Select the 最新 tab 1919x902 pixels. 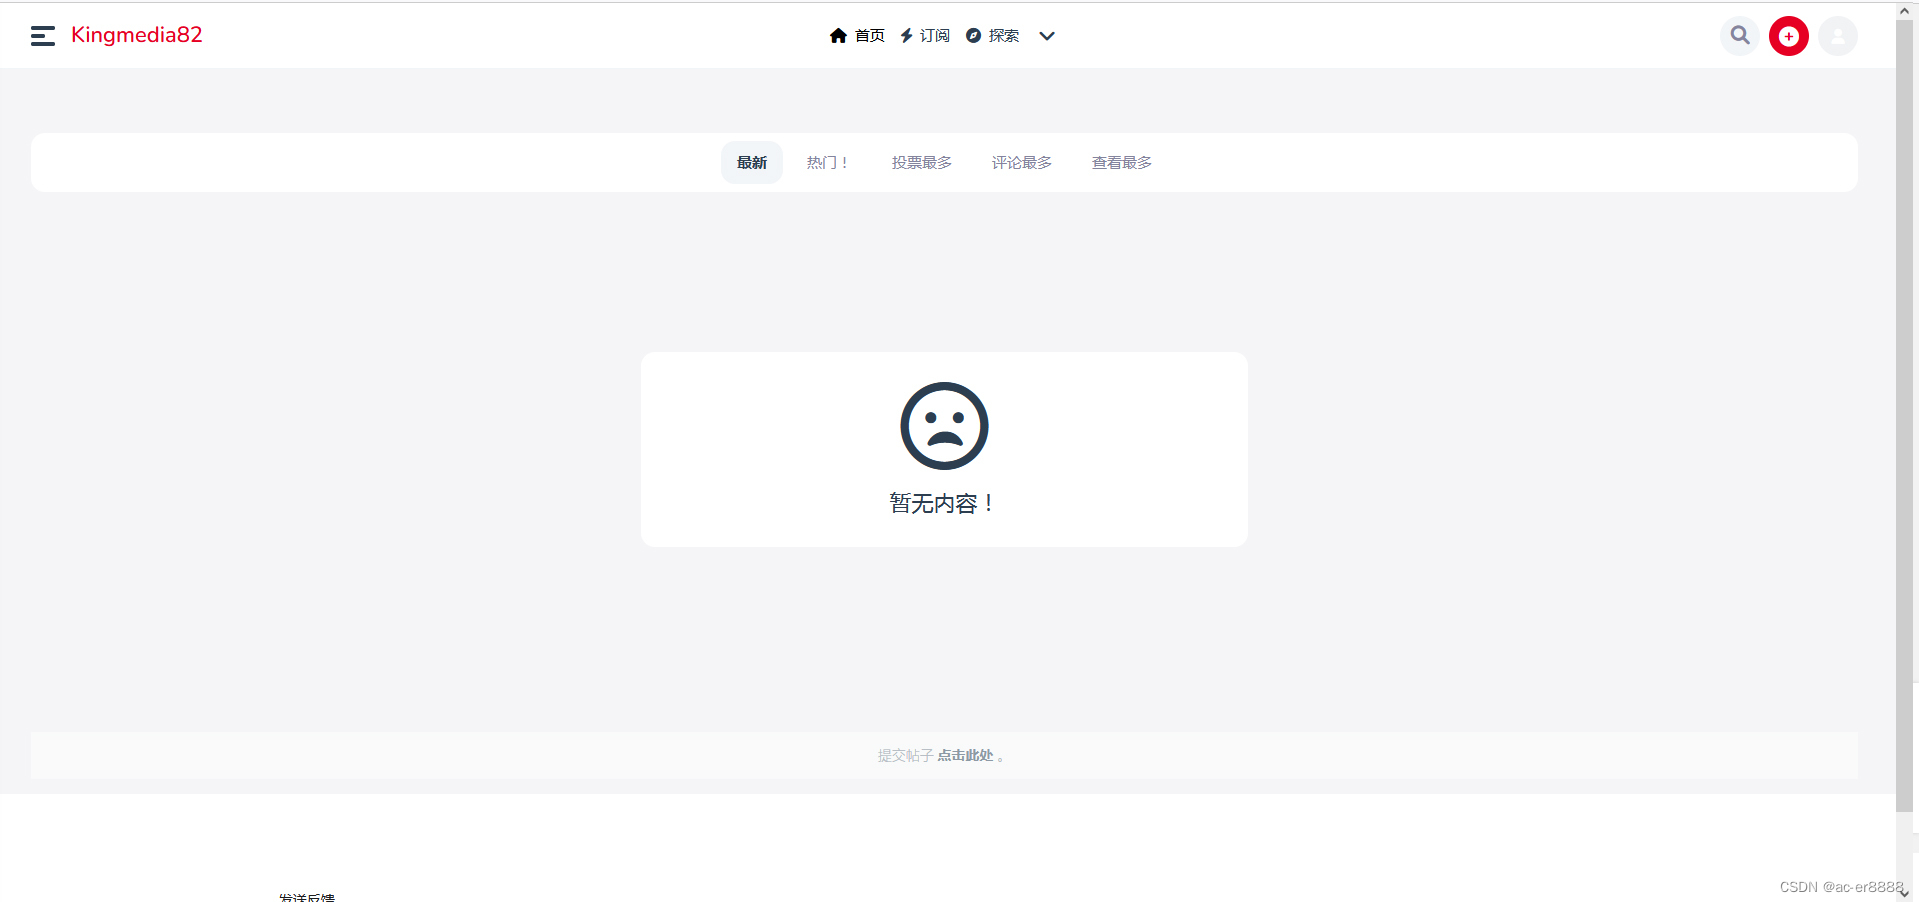pyautogui.click(x=752, y=163)
